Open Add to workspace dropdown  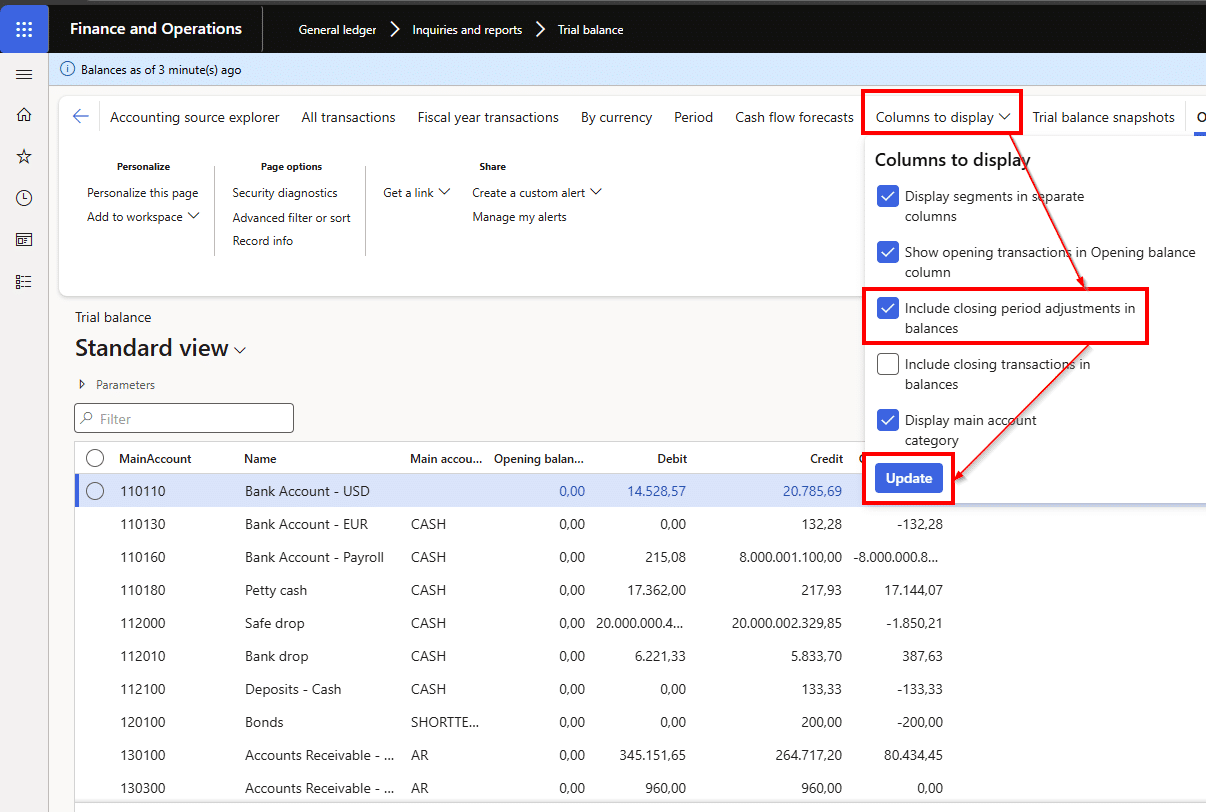point(143,217)
